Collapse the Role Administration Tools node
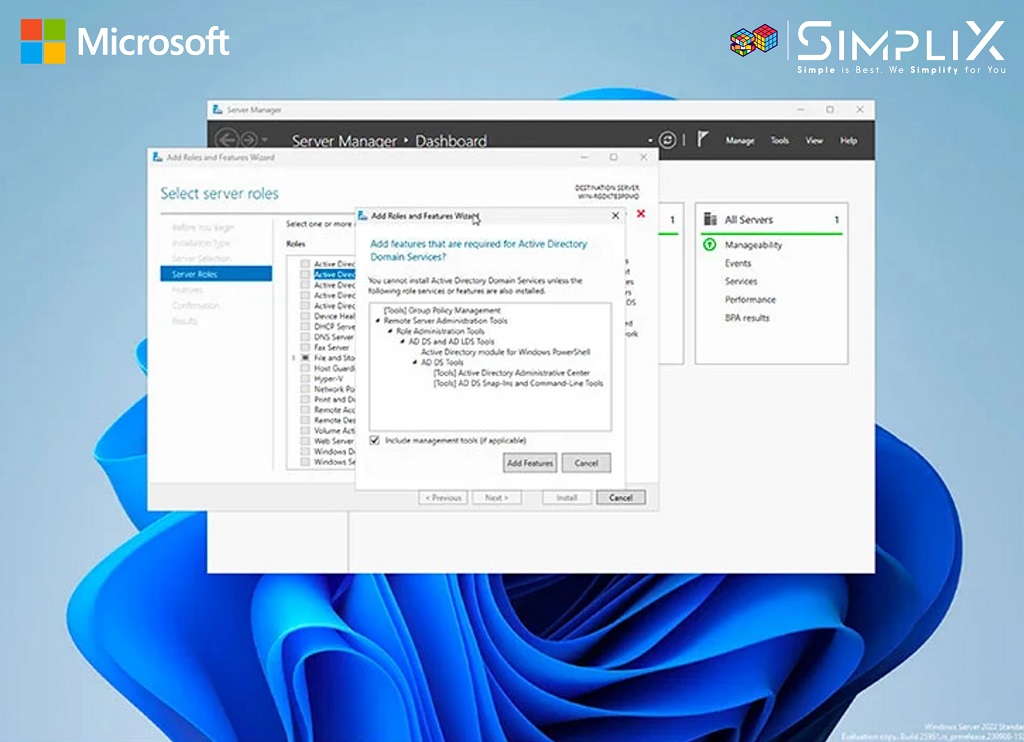 [x=391, y=331]
